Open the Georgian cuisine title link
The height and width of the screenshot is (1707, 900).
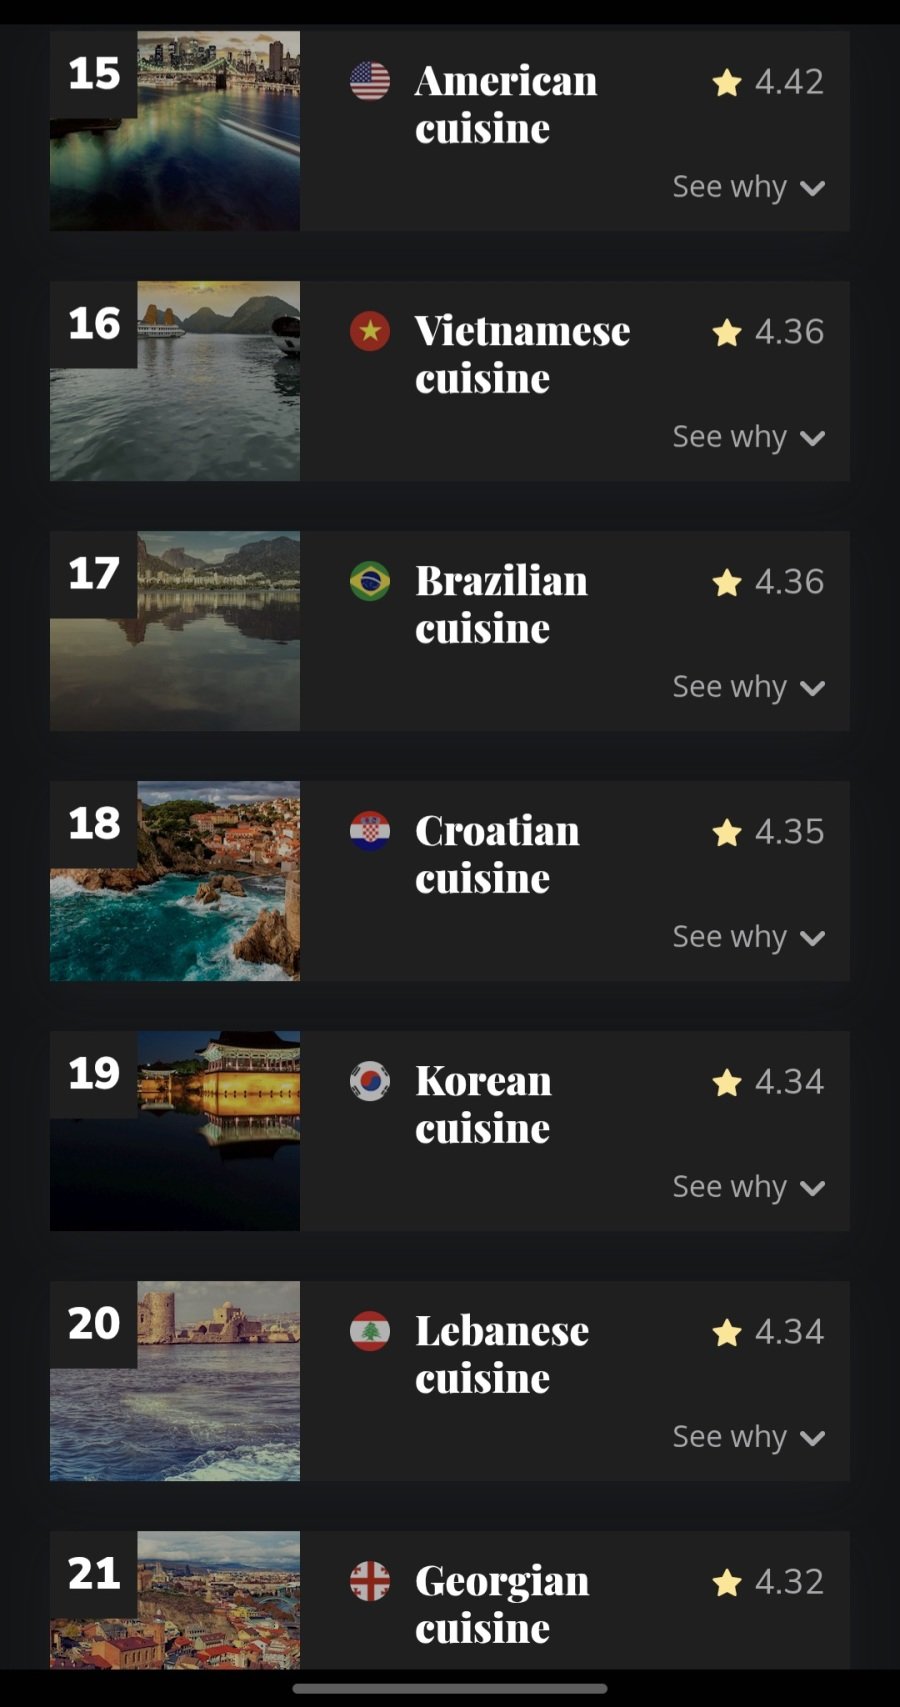tap(502, 1604)
